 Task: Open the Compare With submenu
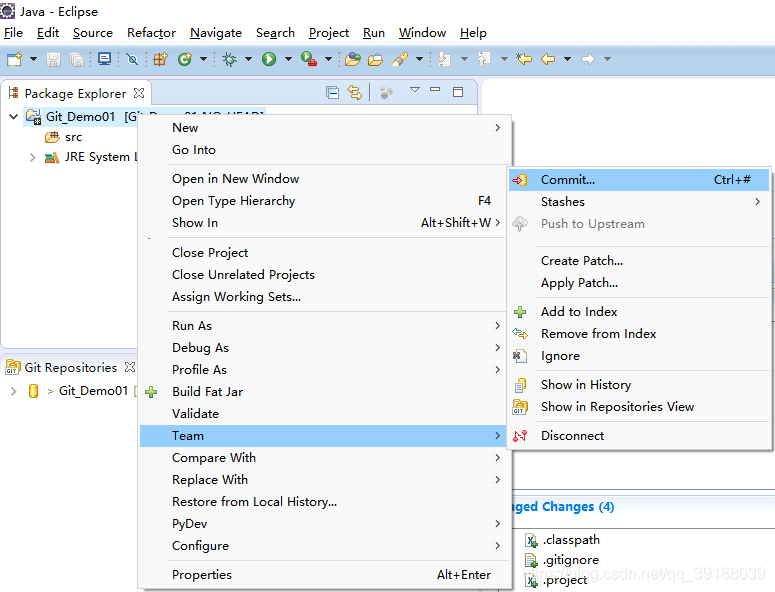pos(324,458)
